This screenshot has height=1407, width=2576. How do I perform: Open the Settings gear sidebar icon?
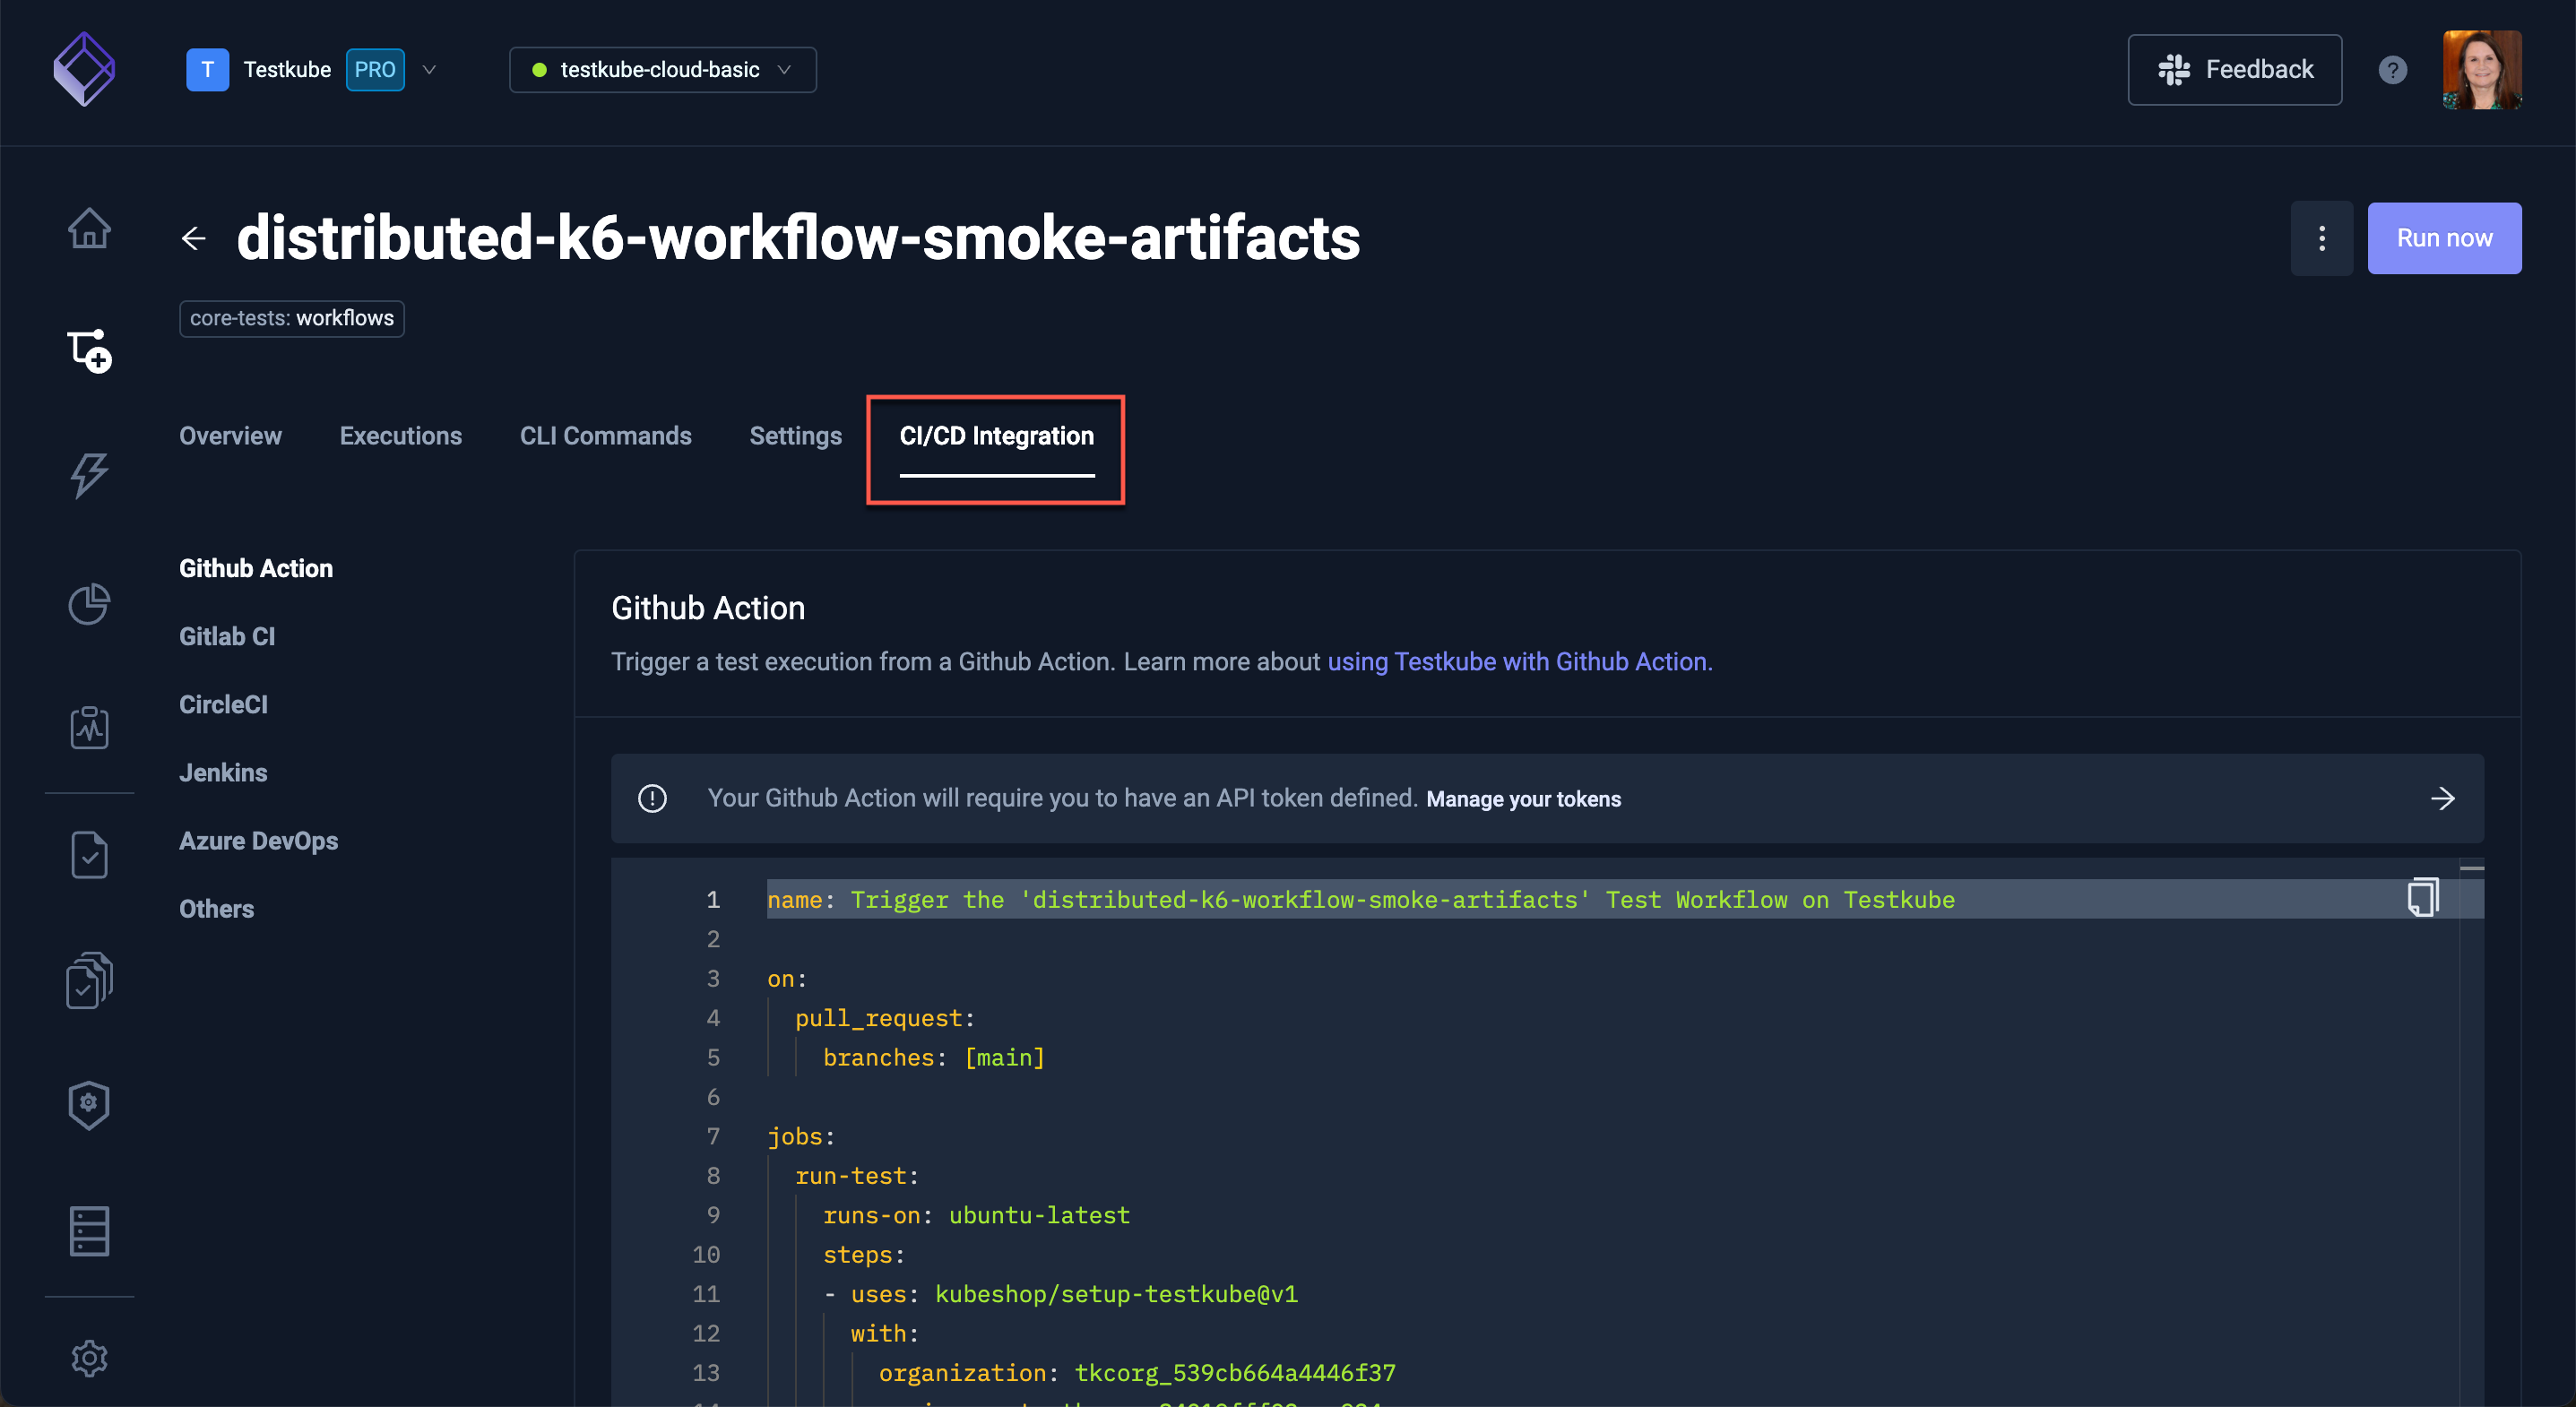[89, 1358]
